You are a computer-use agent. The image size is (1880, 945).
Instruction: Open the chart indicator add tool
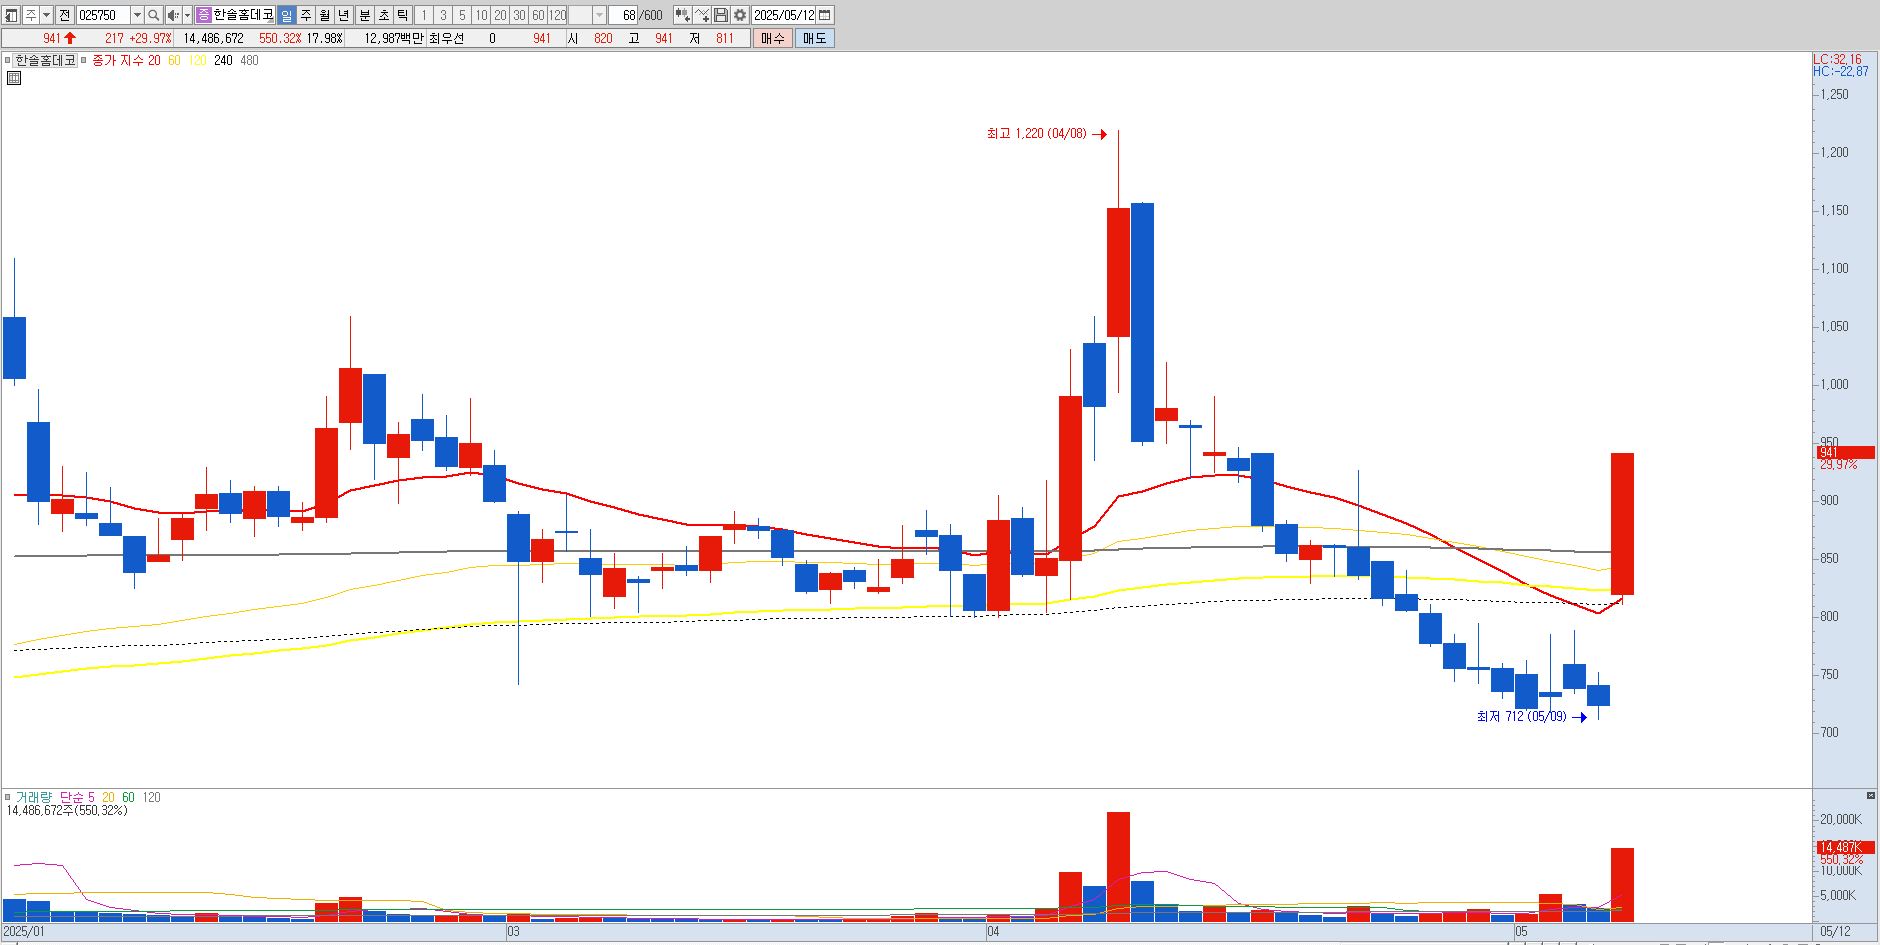coord(682,15)
